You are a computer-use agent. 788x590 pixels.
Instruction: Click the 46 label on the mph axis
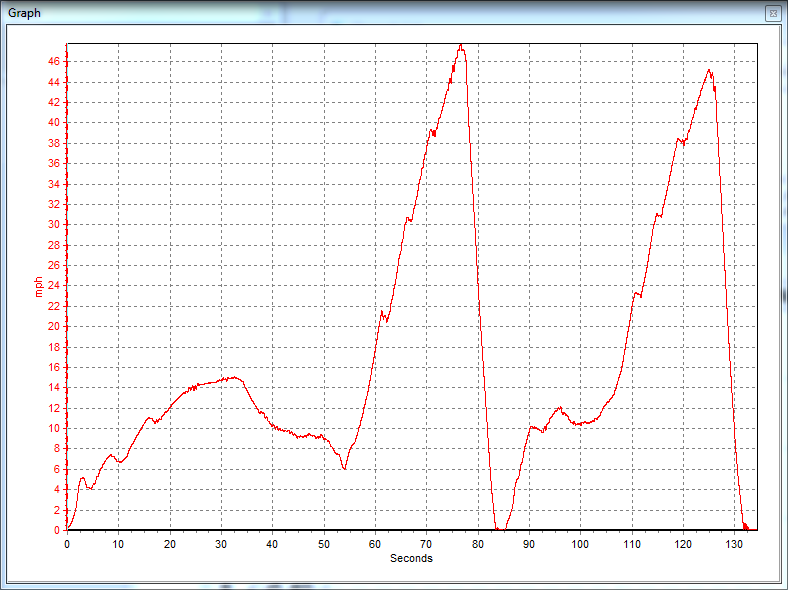click(x=55, y=62)
